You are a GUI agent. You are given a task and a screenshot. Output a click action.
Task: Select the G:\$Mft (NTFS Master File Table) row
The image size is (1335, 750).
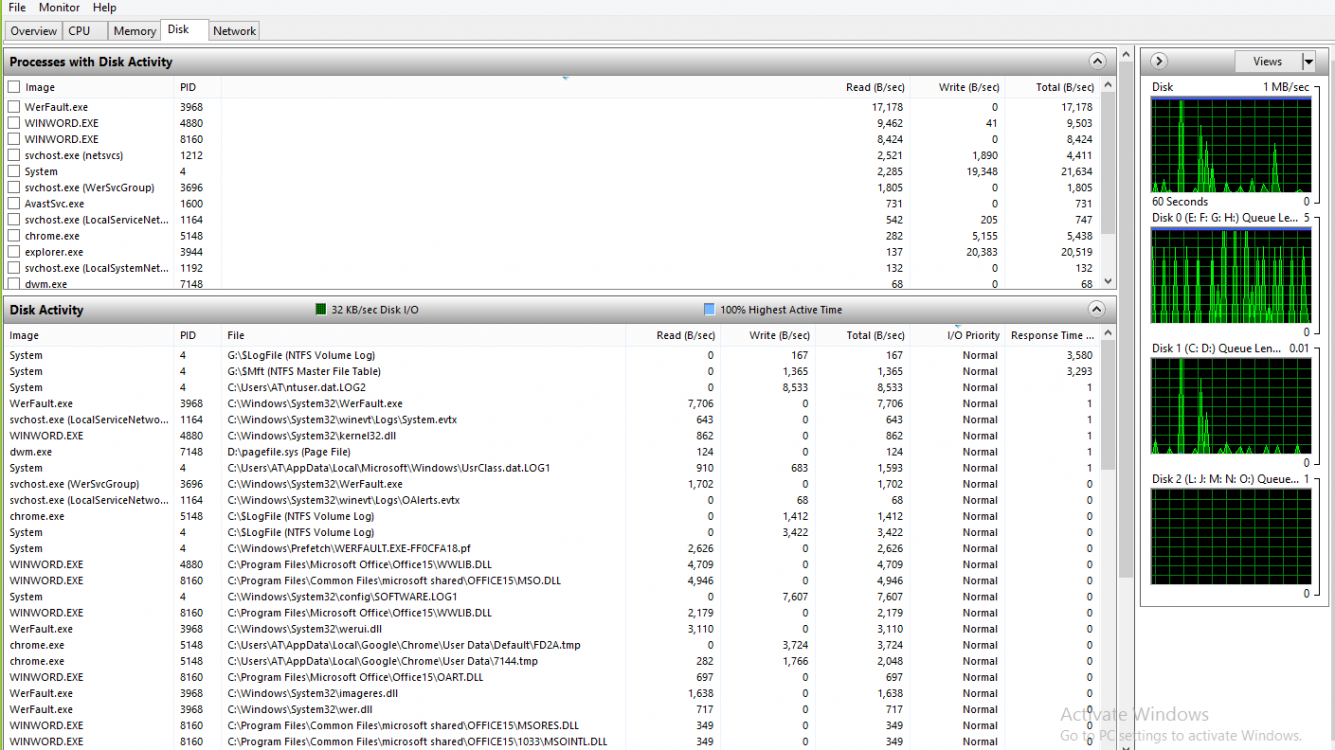click(x=552, y=371)
